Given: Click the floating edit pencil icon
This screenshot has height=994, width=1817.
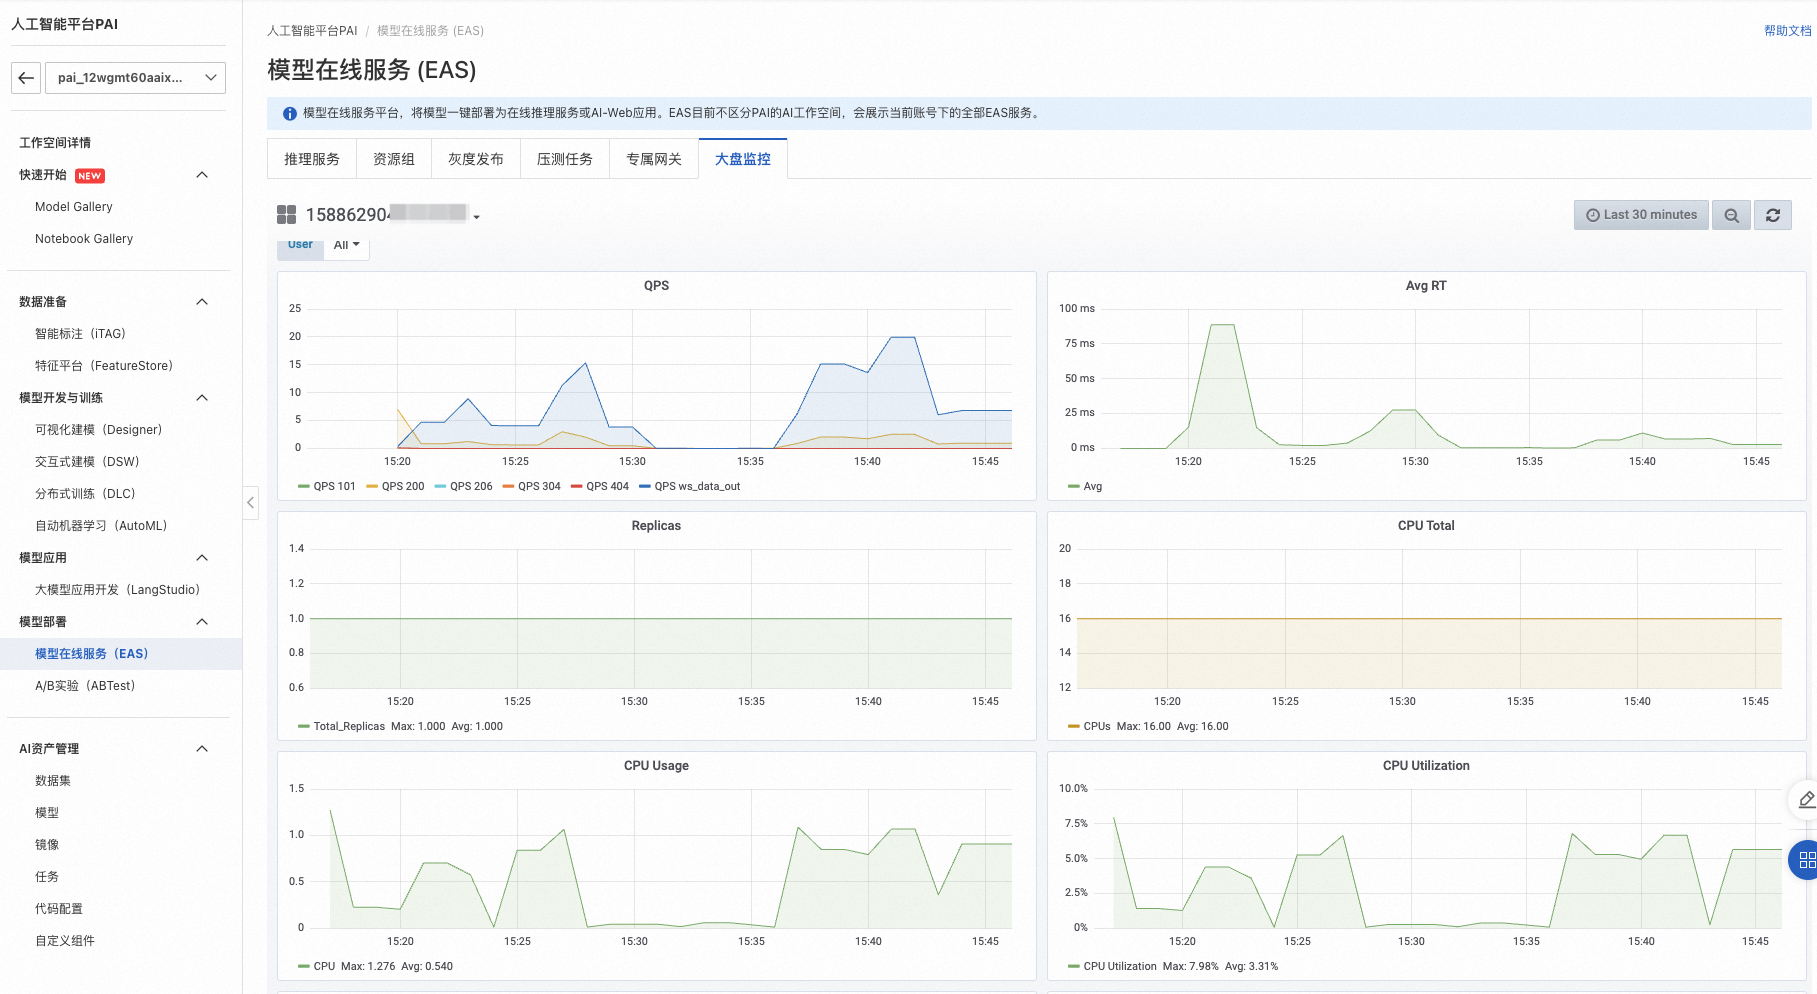Looking at the screenshot, I should [1805, 800].
